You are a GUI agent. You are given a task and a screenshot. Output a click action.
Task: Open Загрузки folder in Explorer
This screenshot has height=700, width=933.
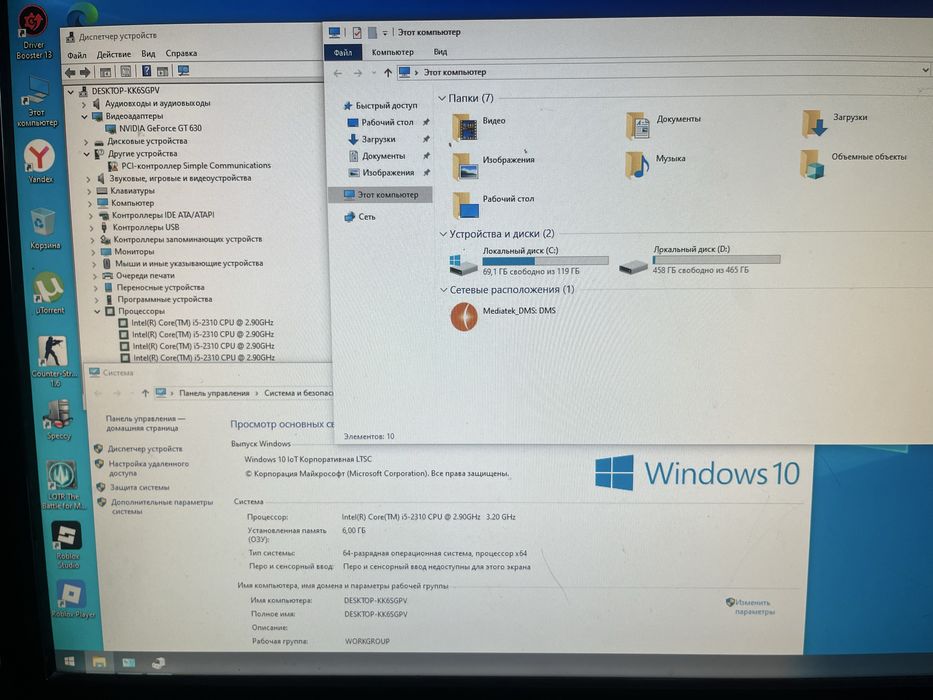834,122
